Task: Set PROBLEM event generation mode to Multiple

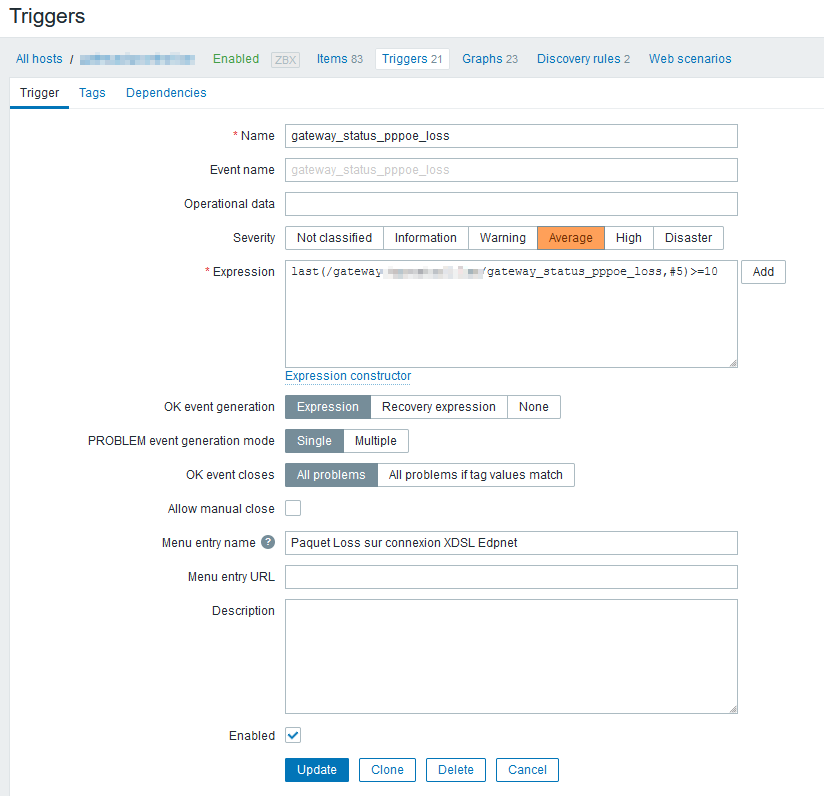Action: click(x=375, y=441)
